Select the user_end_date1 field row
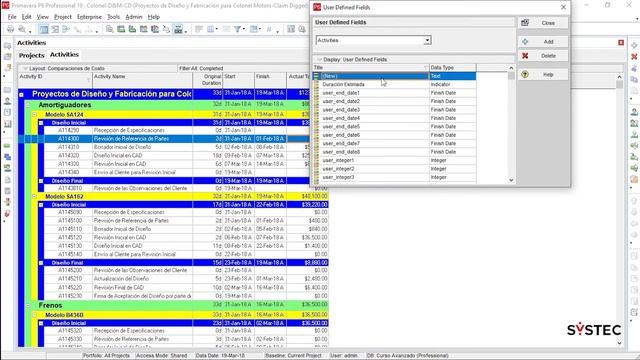This screenshot has height=360, width=640. coord(394,93)
